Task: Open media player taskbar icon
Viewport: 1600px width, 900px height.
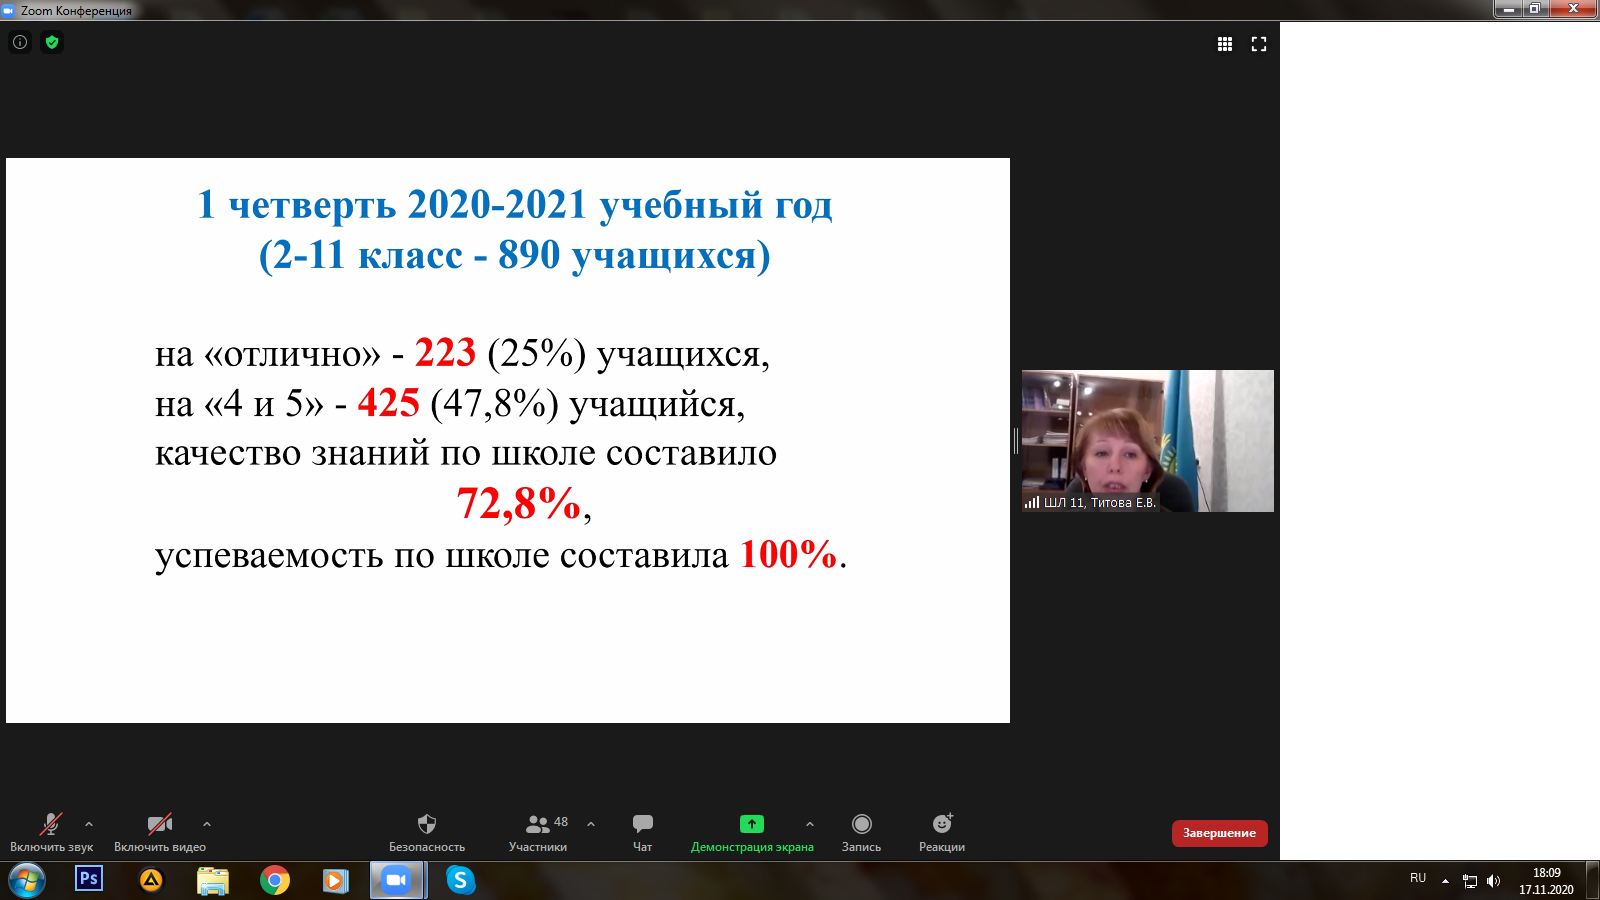Action: click(x=335, y=880)
